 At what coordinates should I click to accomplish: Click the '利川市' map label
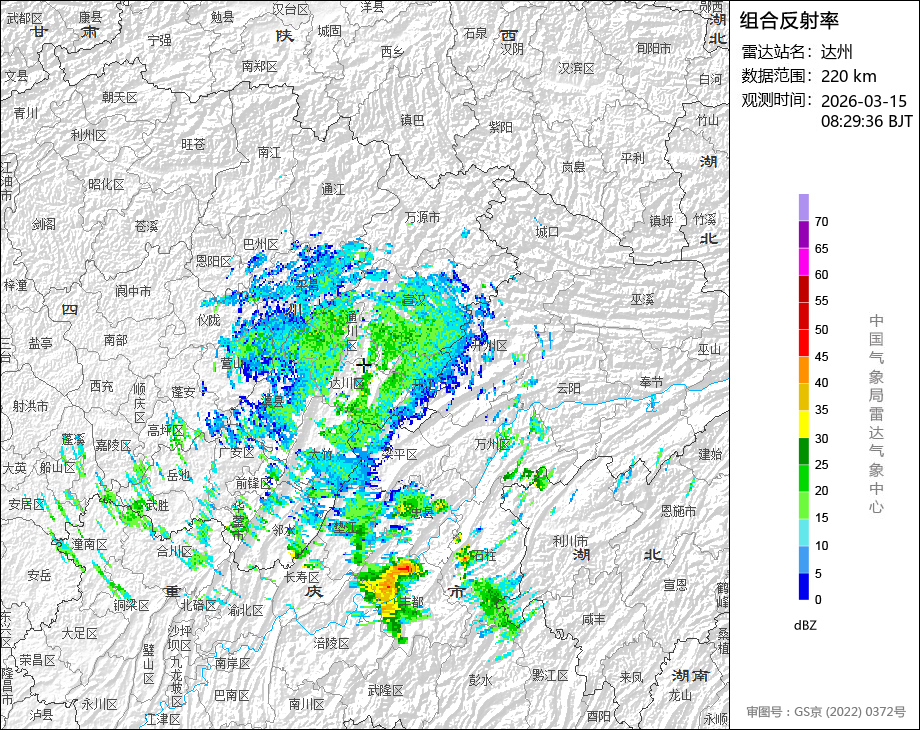pyautogui.click(x=570, y=541)
